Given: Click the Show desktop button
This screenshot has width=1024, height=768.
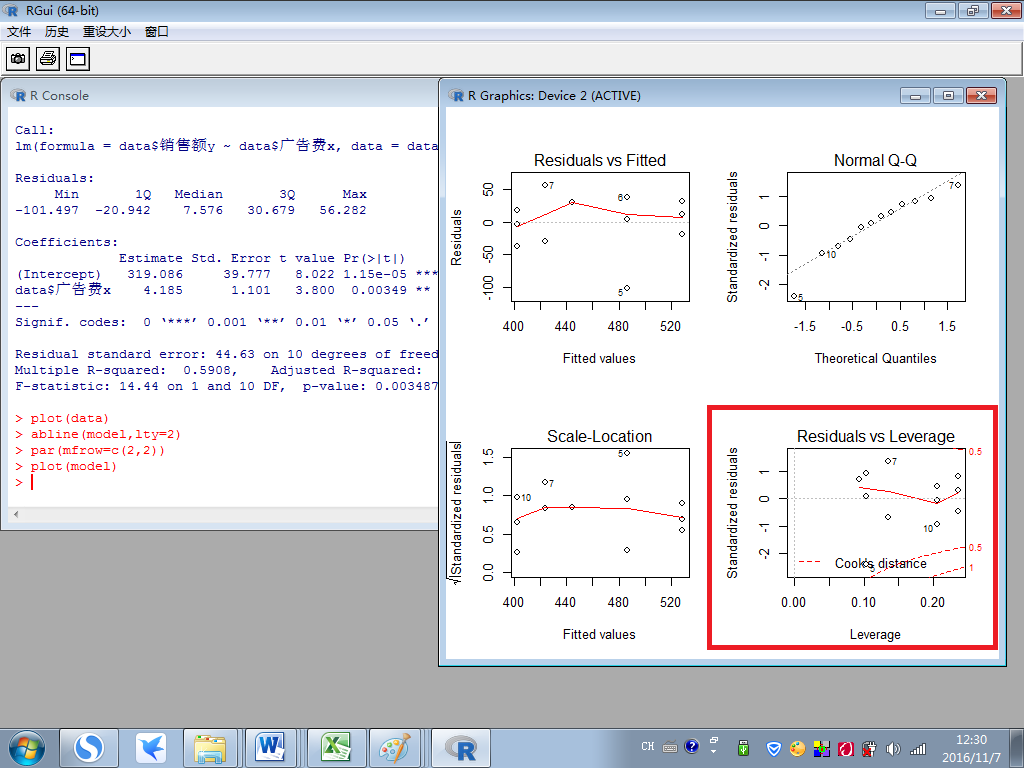Looking at the screenshot, I should [1017, 748].
